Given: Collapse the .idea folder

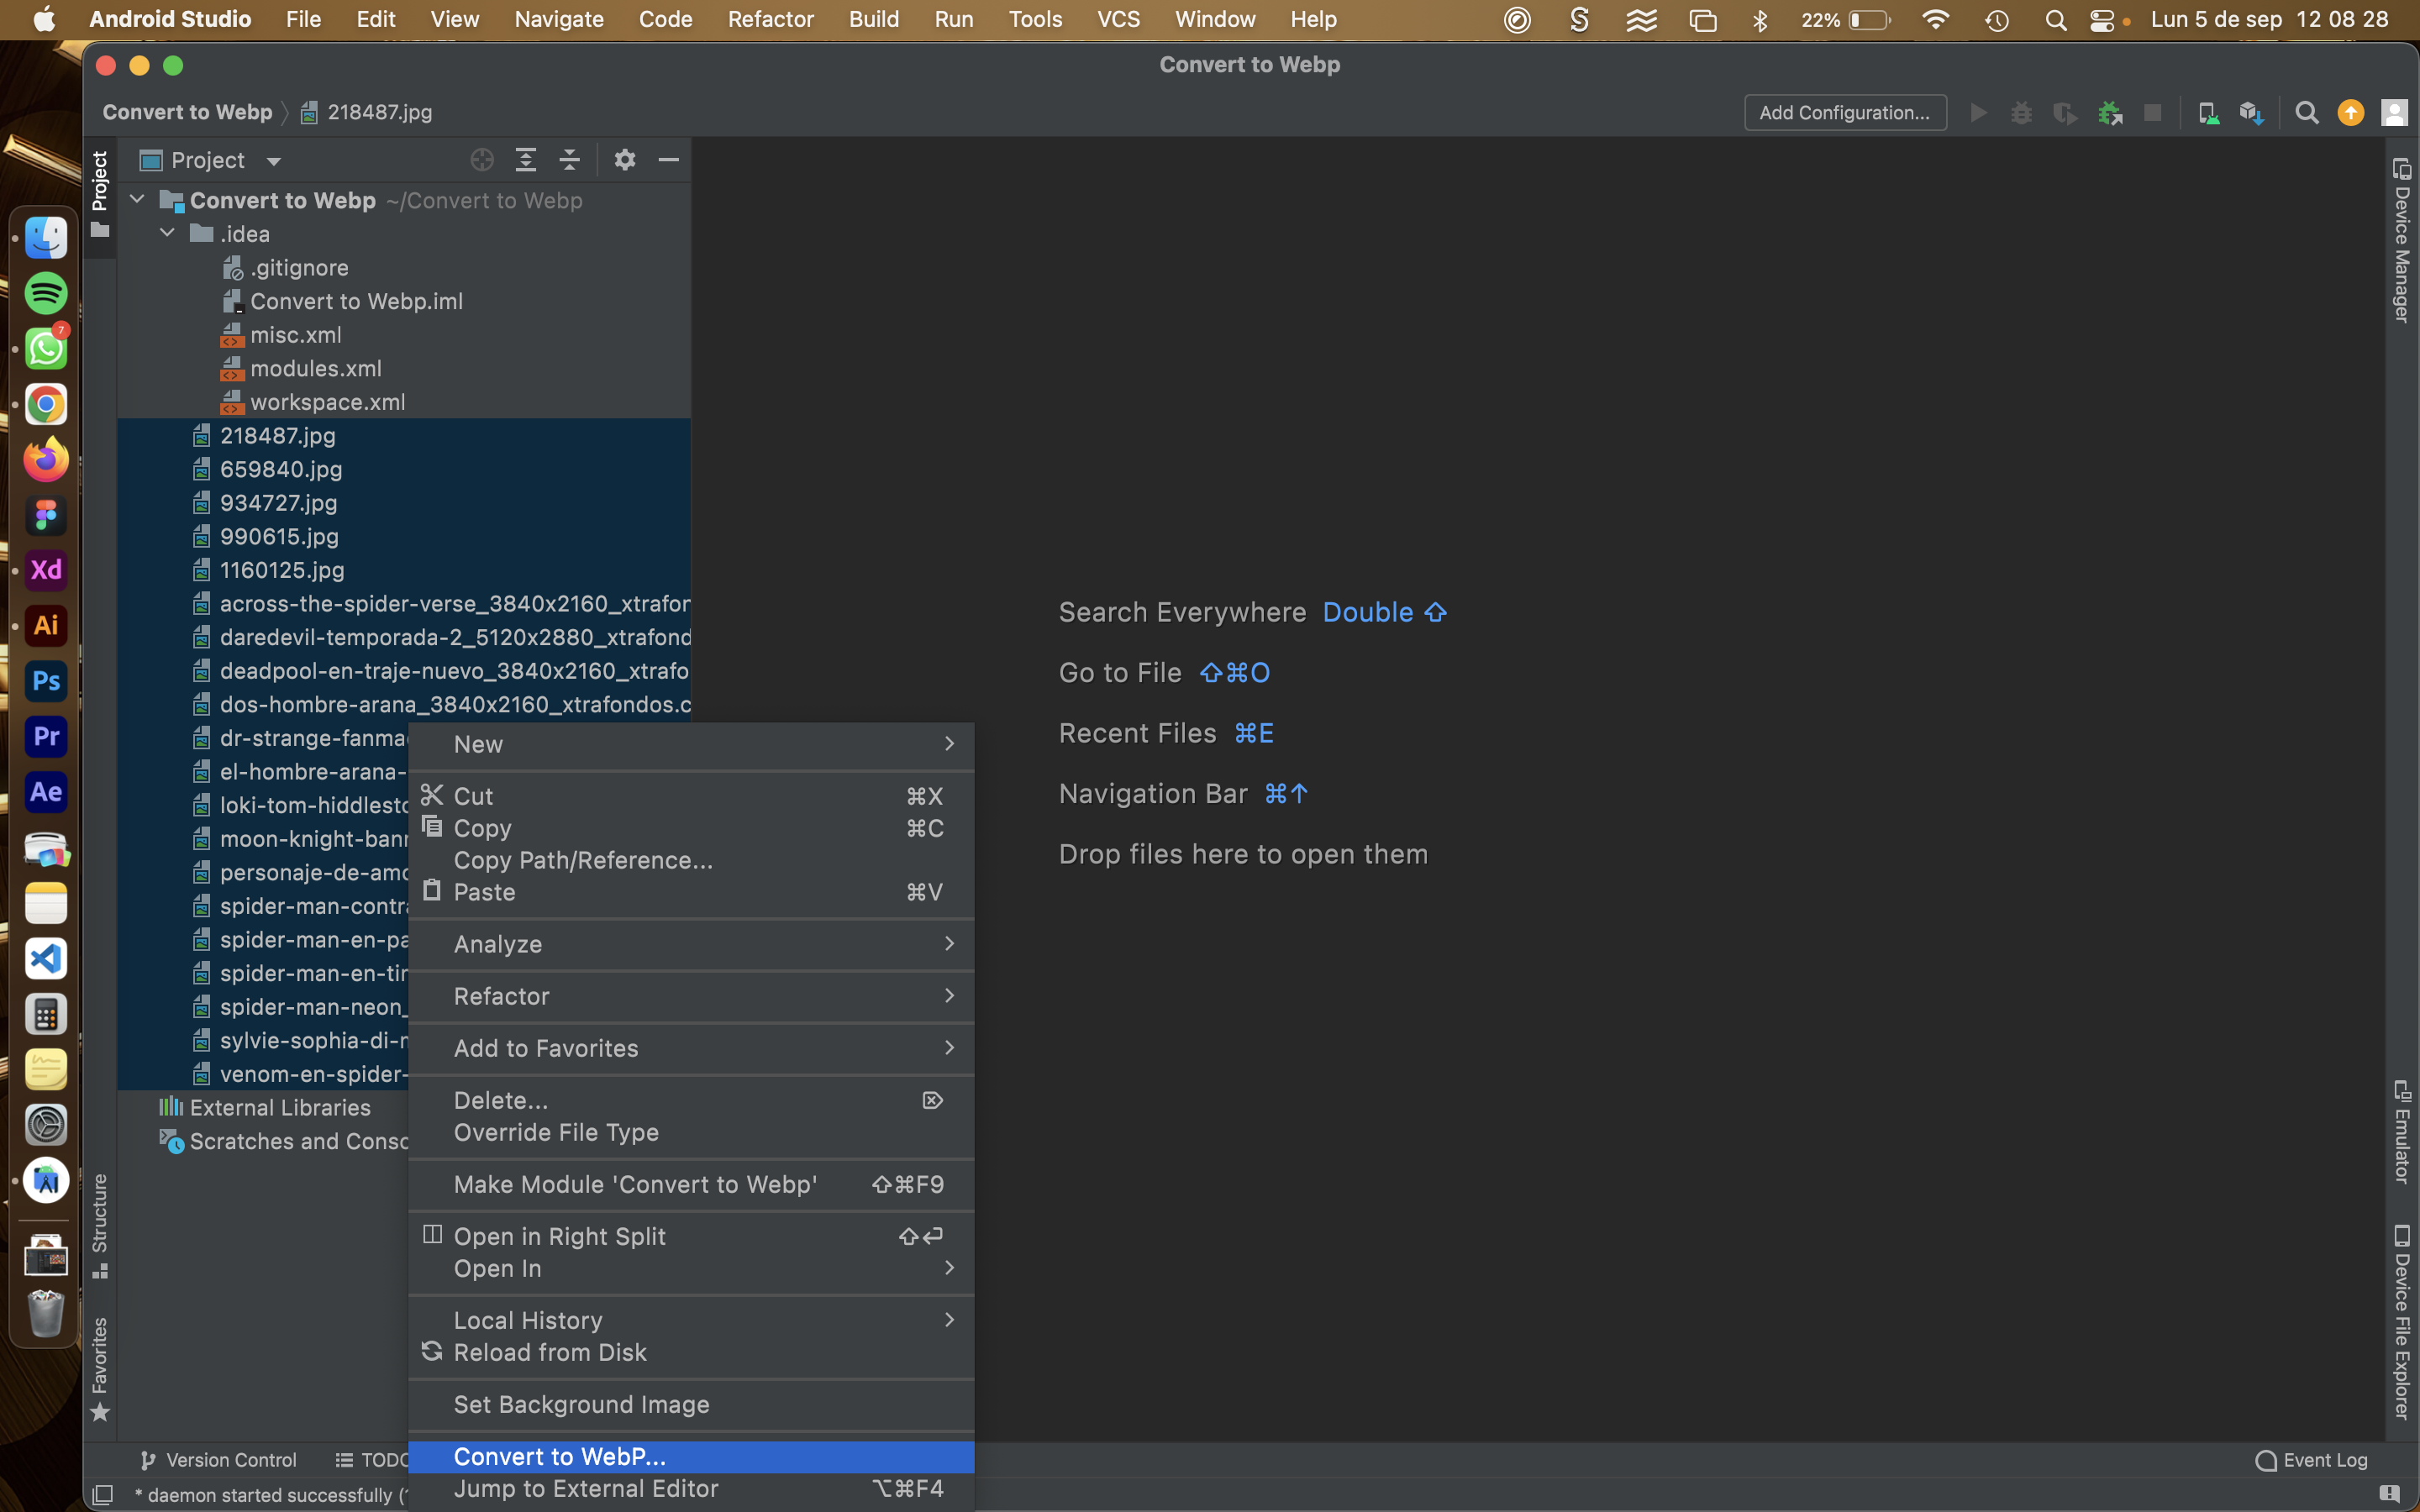Looking at the screenshot, I should 168,234.
